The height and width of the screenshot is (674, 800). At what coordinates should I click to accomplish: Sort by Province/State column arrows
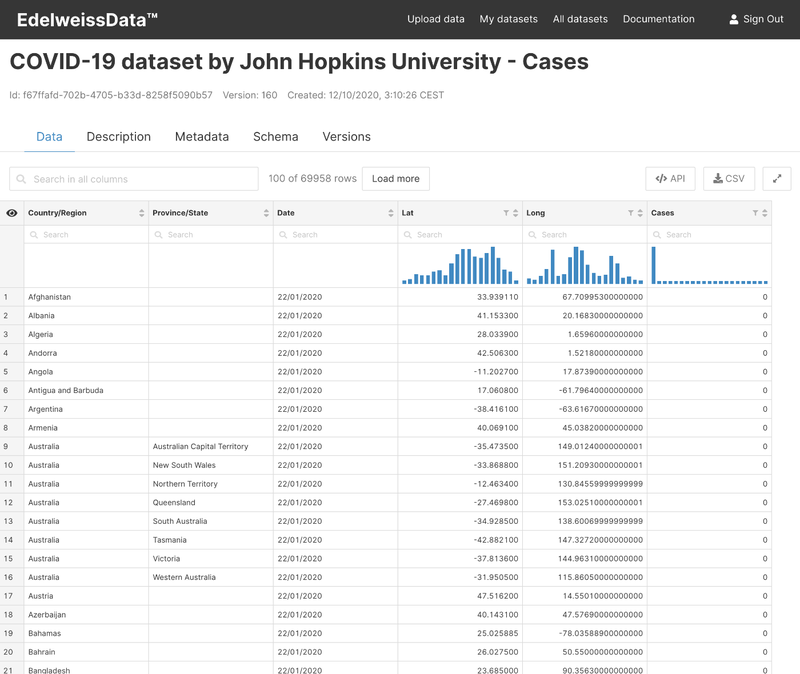point(266,213)
